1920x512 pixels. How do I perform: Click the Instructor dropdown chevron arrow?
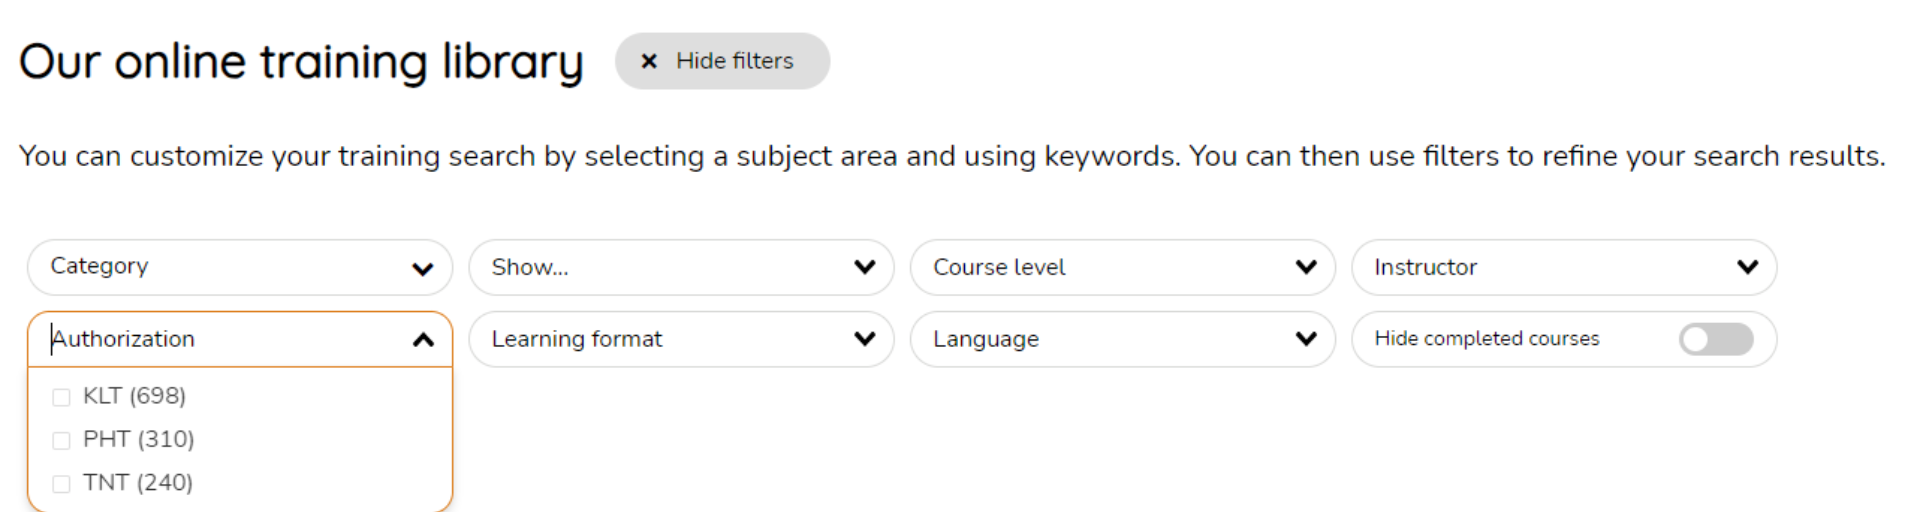[x=1747, y=267]
